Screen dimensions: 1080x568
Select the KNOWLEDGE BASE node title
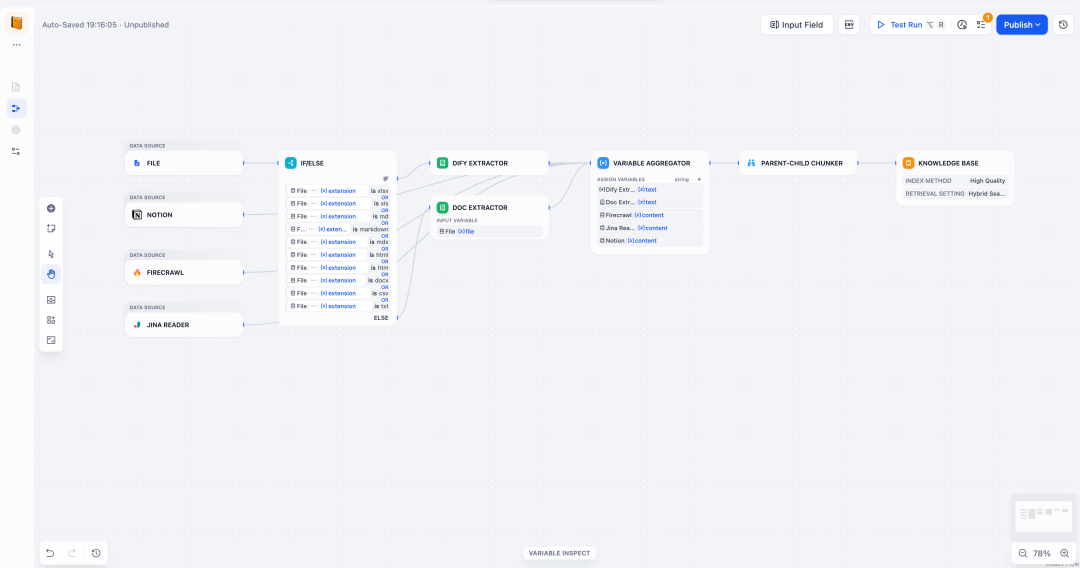tap(948, 163)
